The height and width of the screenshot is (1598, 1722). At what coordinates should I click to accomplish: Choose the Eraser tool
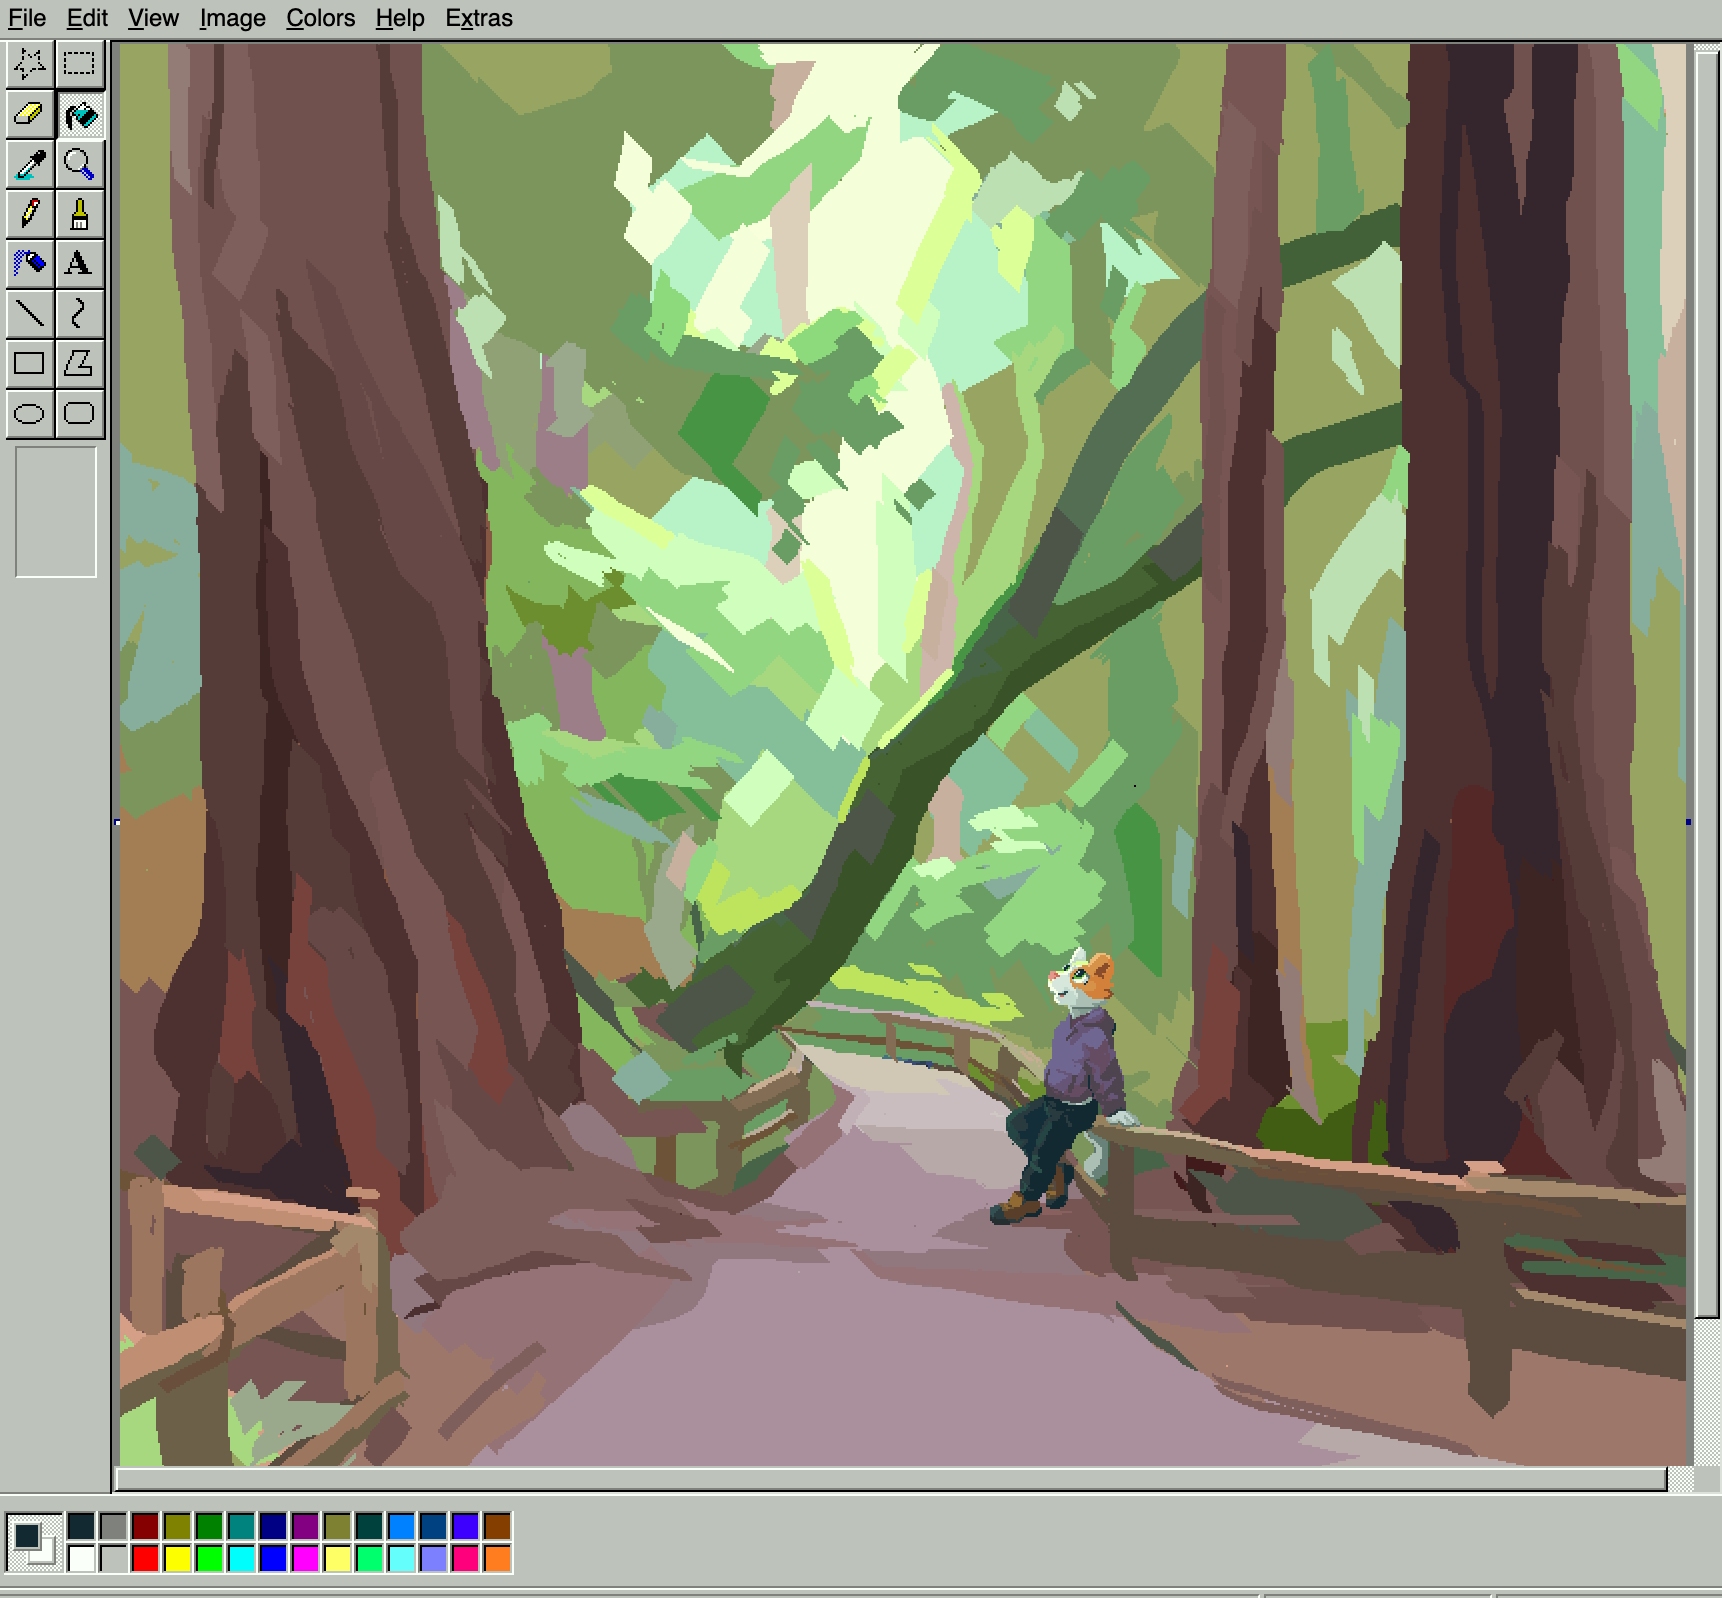point(30,114)
